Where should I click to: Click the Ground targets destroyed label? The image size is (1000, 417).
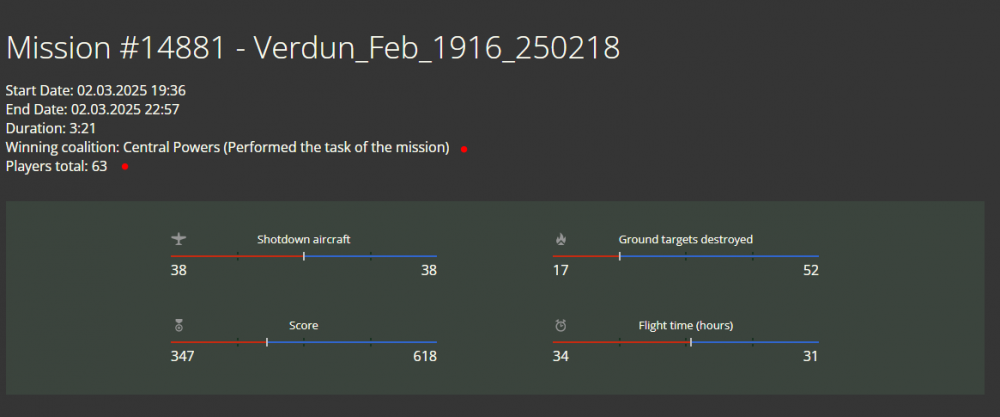pos(685,239)
